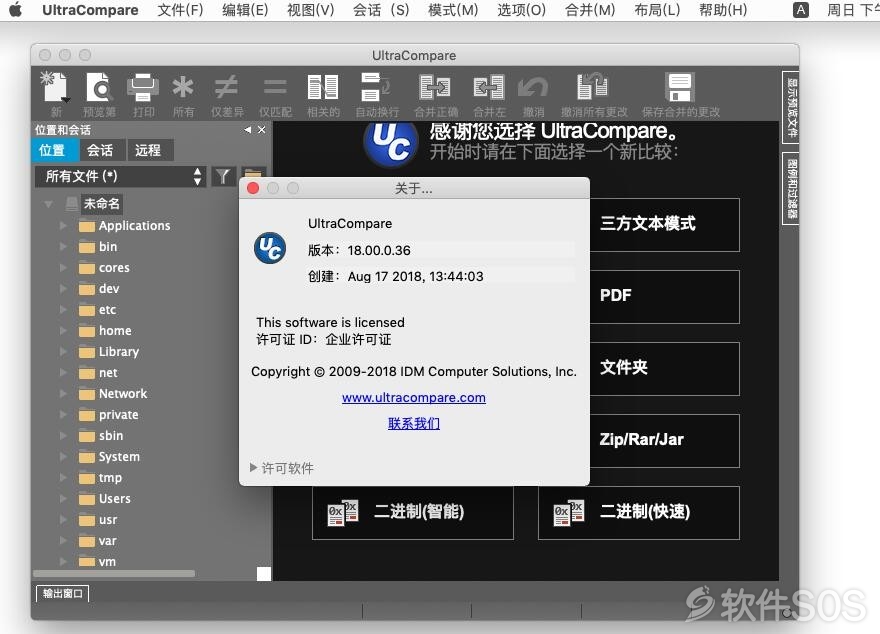Click the Merge right toolbar icon
This screenshot has height=634, width=880.
(435, 88)
